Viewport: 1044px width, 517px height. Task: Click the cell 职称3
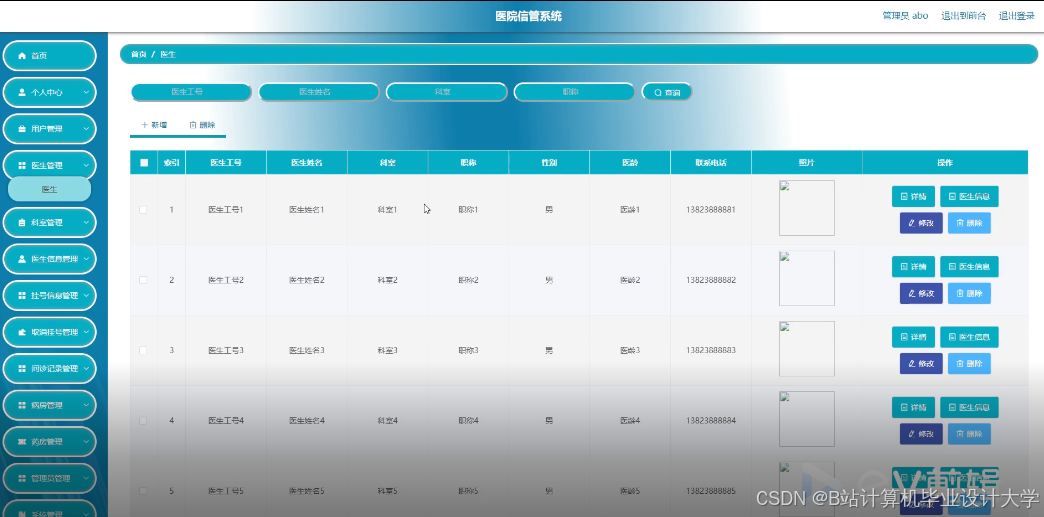coord(468,350)
